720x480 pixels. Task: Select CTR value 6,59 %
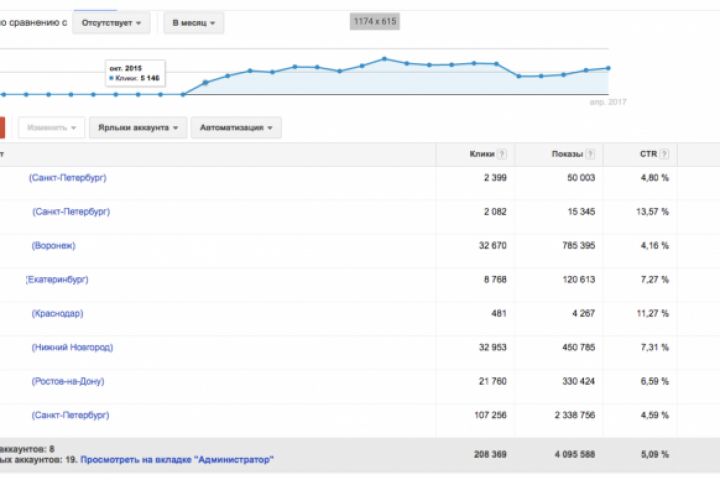click(655, 381)
